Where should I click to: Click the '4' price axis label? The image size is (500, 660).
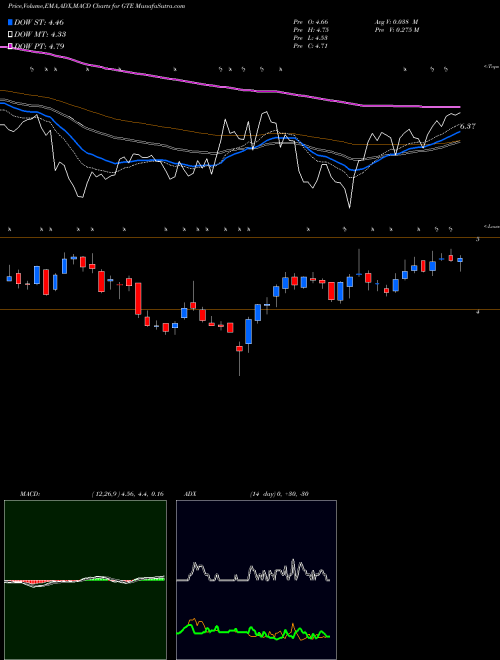click(x=477, y=312)
